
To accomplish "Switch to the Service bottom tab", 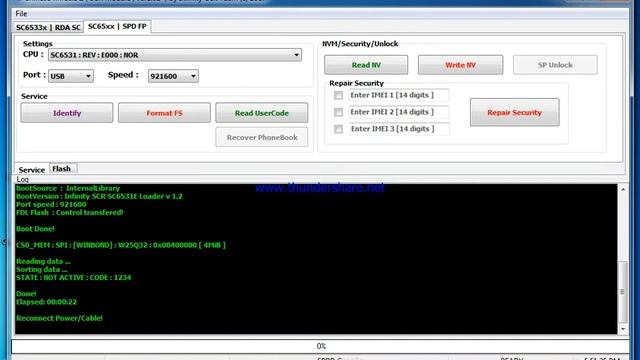I will pos(32,170).
